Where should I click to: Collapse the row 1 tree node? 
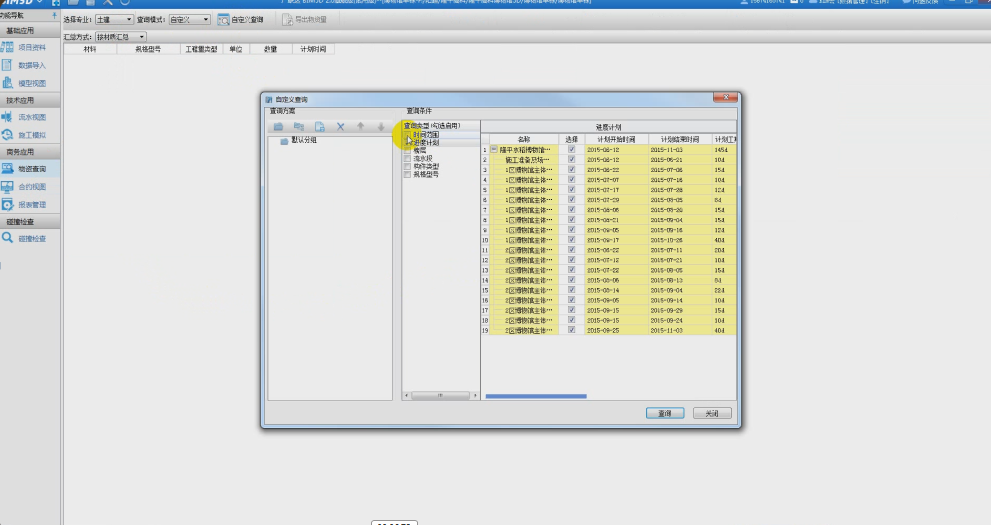click(x=494, y=149)
